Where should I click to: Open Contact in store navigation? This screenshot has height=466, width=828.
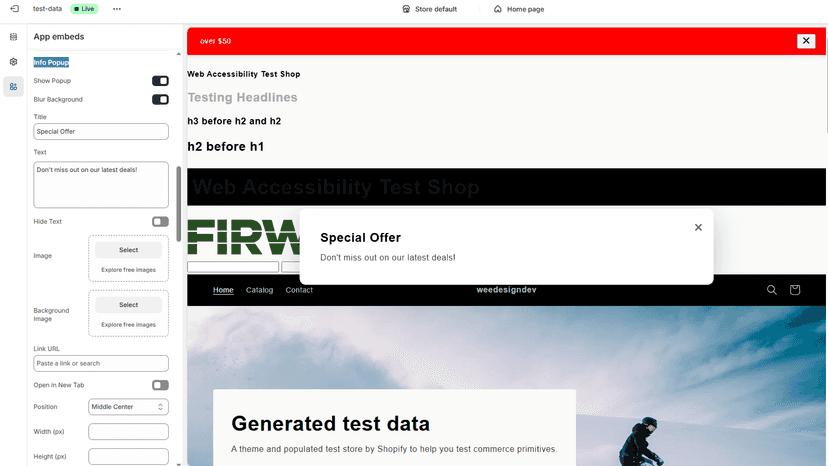click(x=299, y=290)
